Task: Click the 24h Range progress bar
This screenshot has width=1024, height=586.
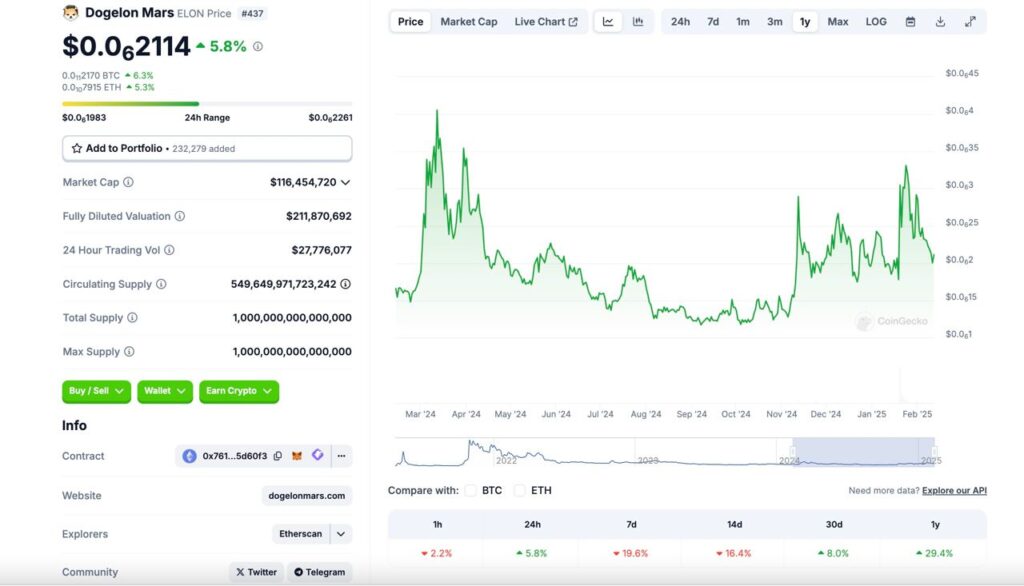Action: point(207,103)
